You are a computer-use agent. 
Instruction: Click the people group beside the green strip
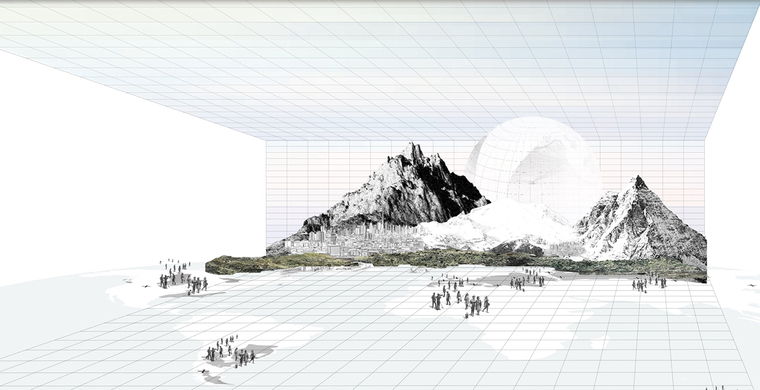pyautogui.click(x=527, y=280)
